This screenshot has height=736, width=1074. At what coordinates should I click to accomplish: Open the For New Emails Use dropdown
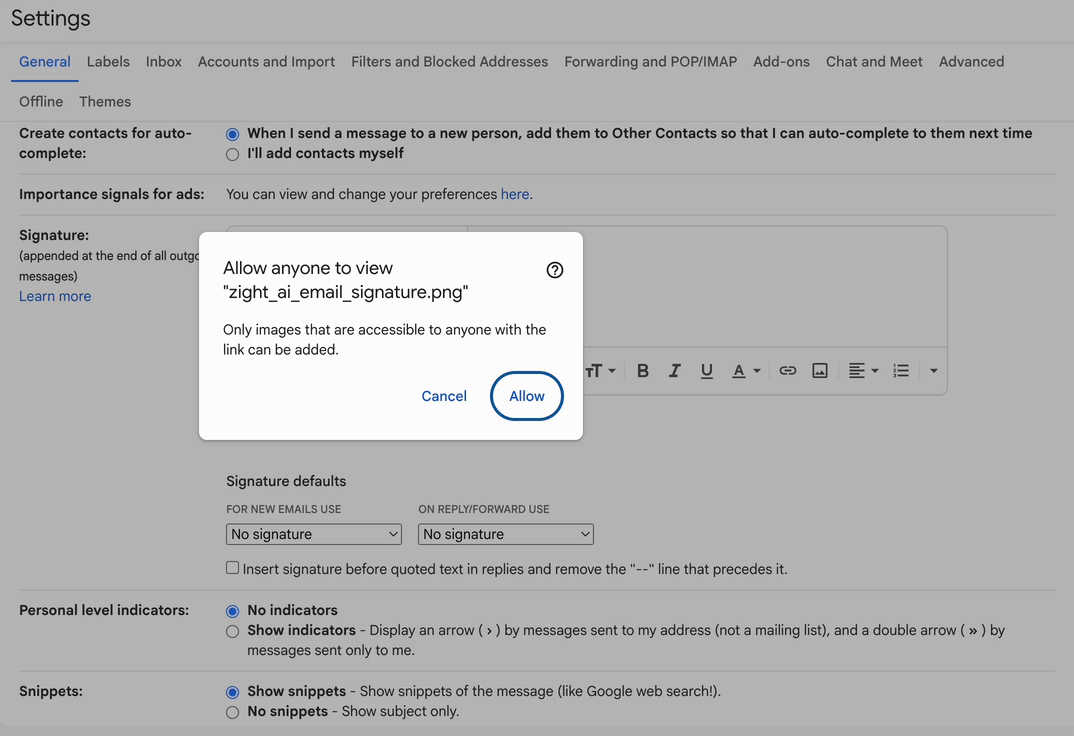tap(314, 534)
